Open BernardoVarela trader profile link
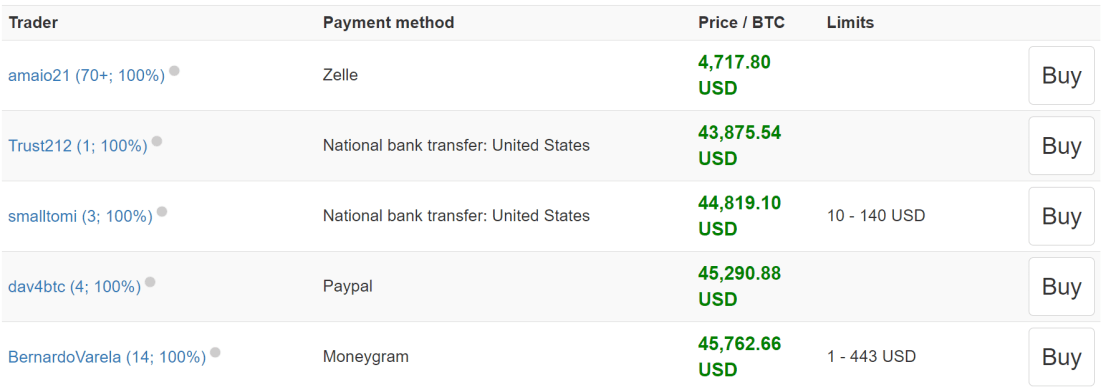Image resolution: width=1101 pixels, height=390 pixels. 107,356
